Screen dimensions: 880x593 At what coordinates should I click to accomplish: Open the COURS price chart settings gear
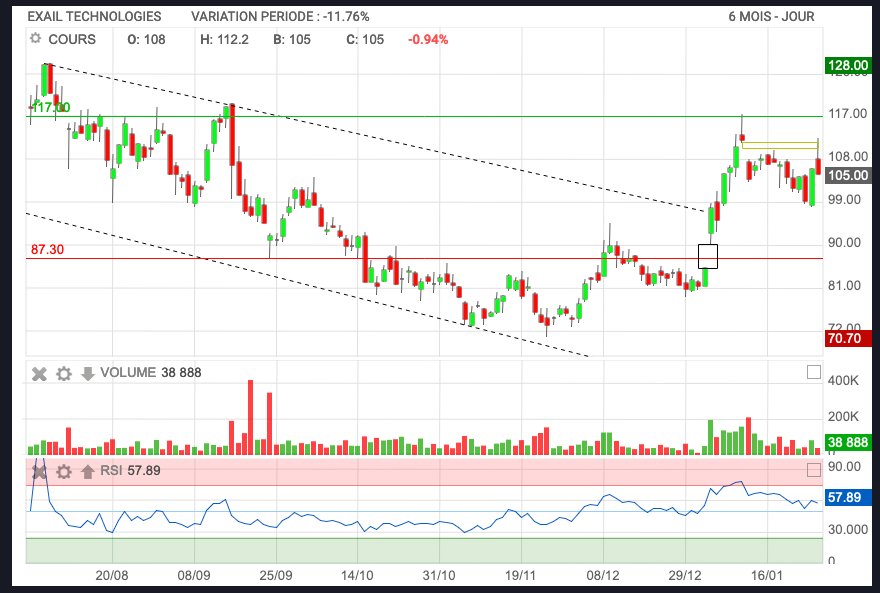(x=36, y=39)
